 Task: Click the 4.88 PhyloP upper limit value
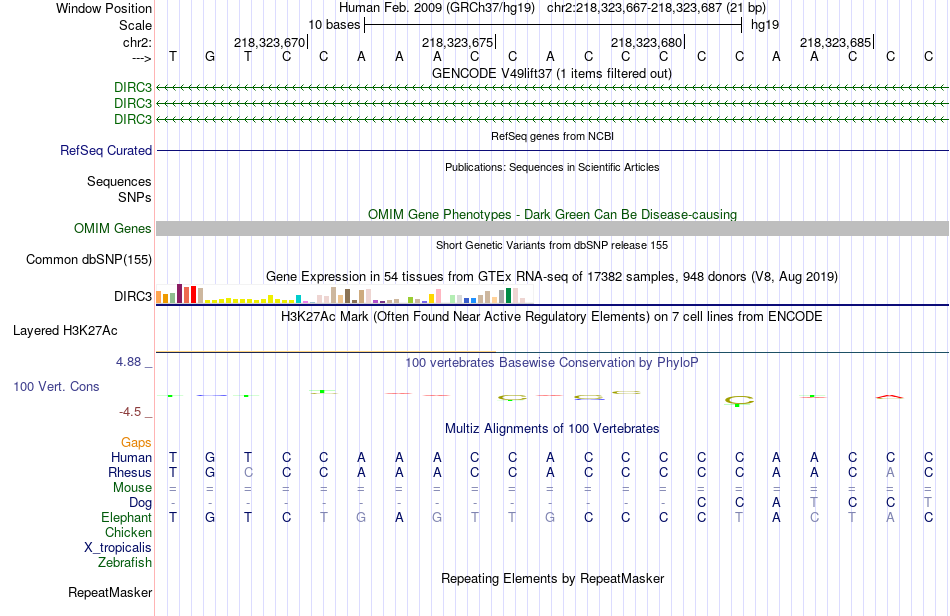[128, 362]
